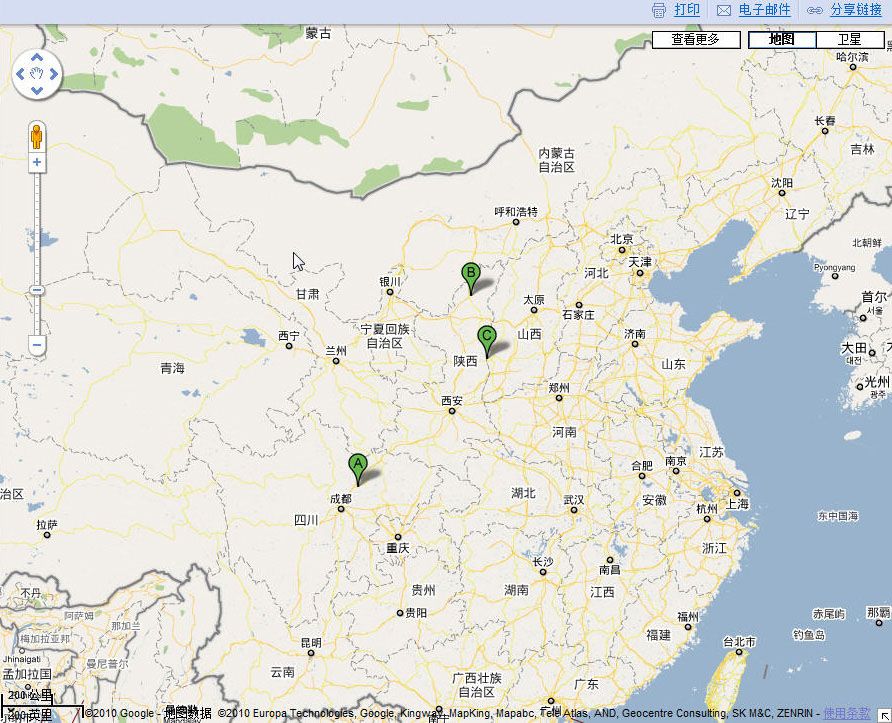The image size is (892, 723).
Task: Zoom in with the plus button
Action: [x=37, y=162]
